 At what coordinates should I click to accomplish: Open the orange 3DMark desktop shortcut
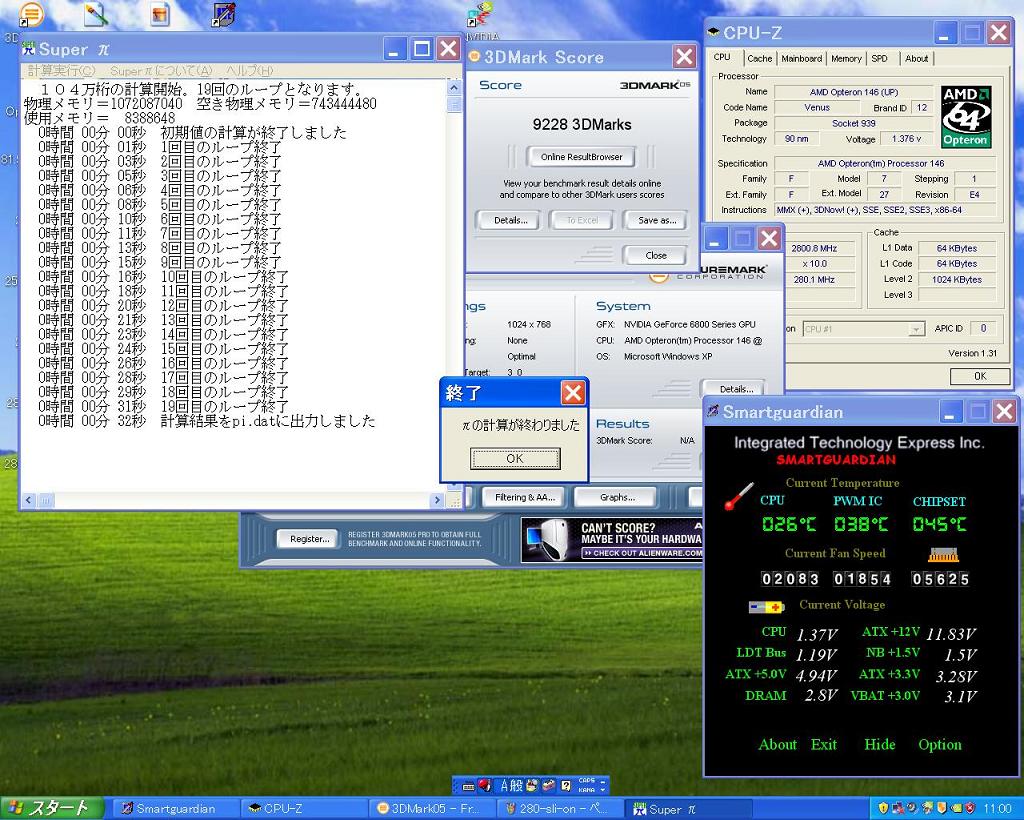31,14
